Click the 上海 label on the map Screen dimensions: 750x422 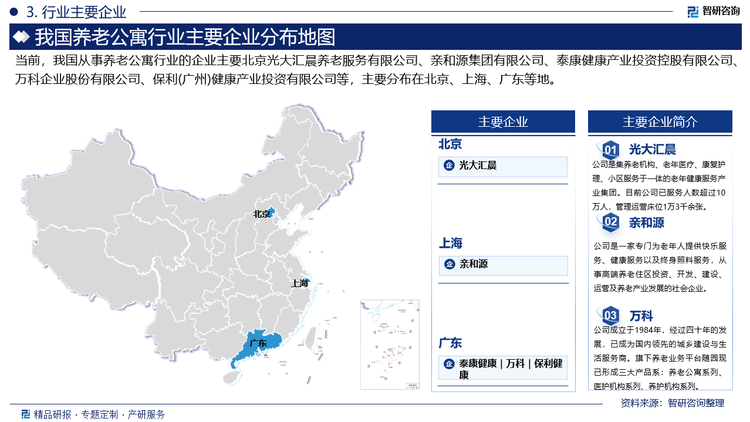pyautogui.click(x=299, y=283)
